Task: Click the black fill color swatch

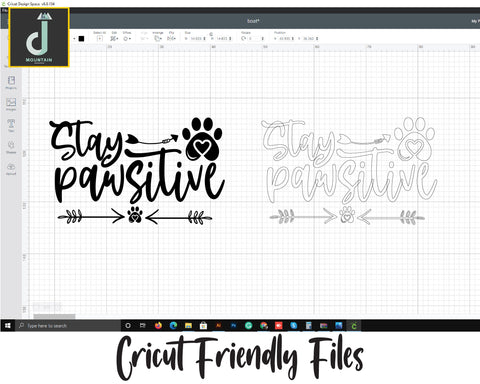Action: [x=81, y=39]
